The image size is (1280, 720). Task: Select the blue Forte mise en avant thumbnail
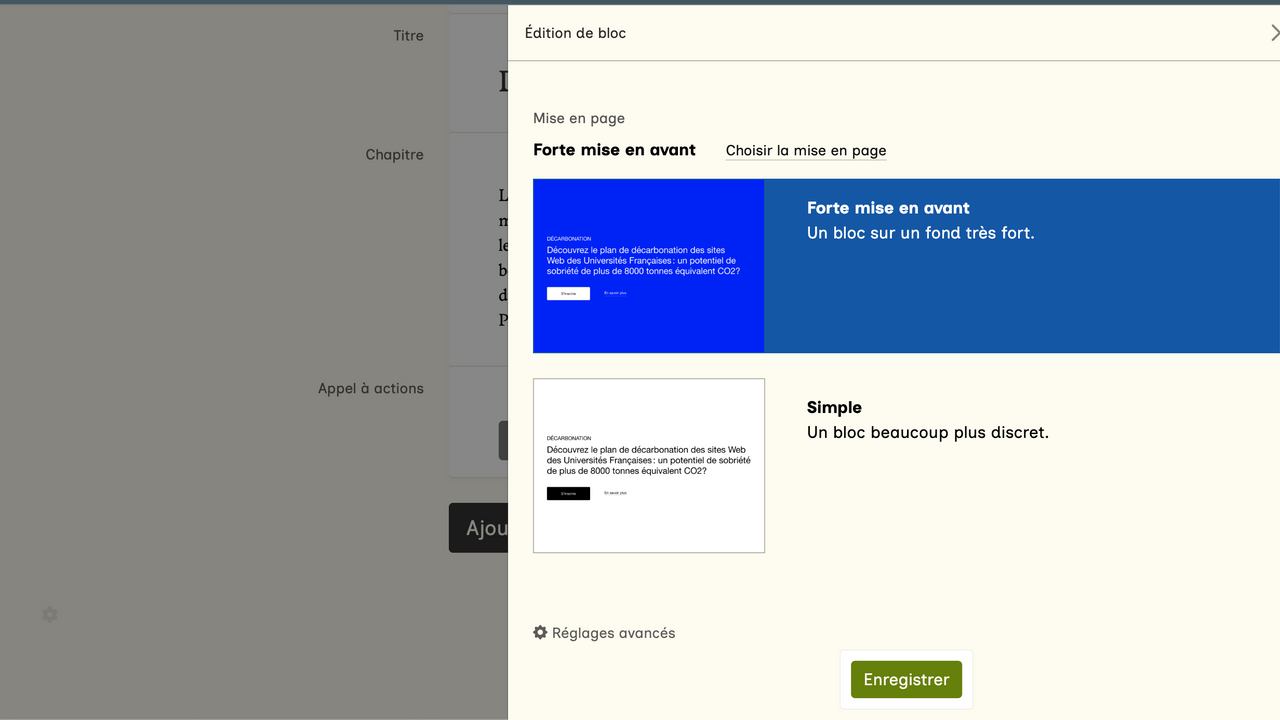[x=648, y=266]
